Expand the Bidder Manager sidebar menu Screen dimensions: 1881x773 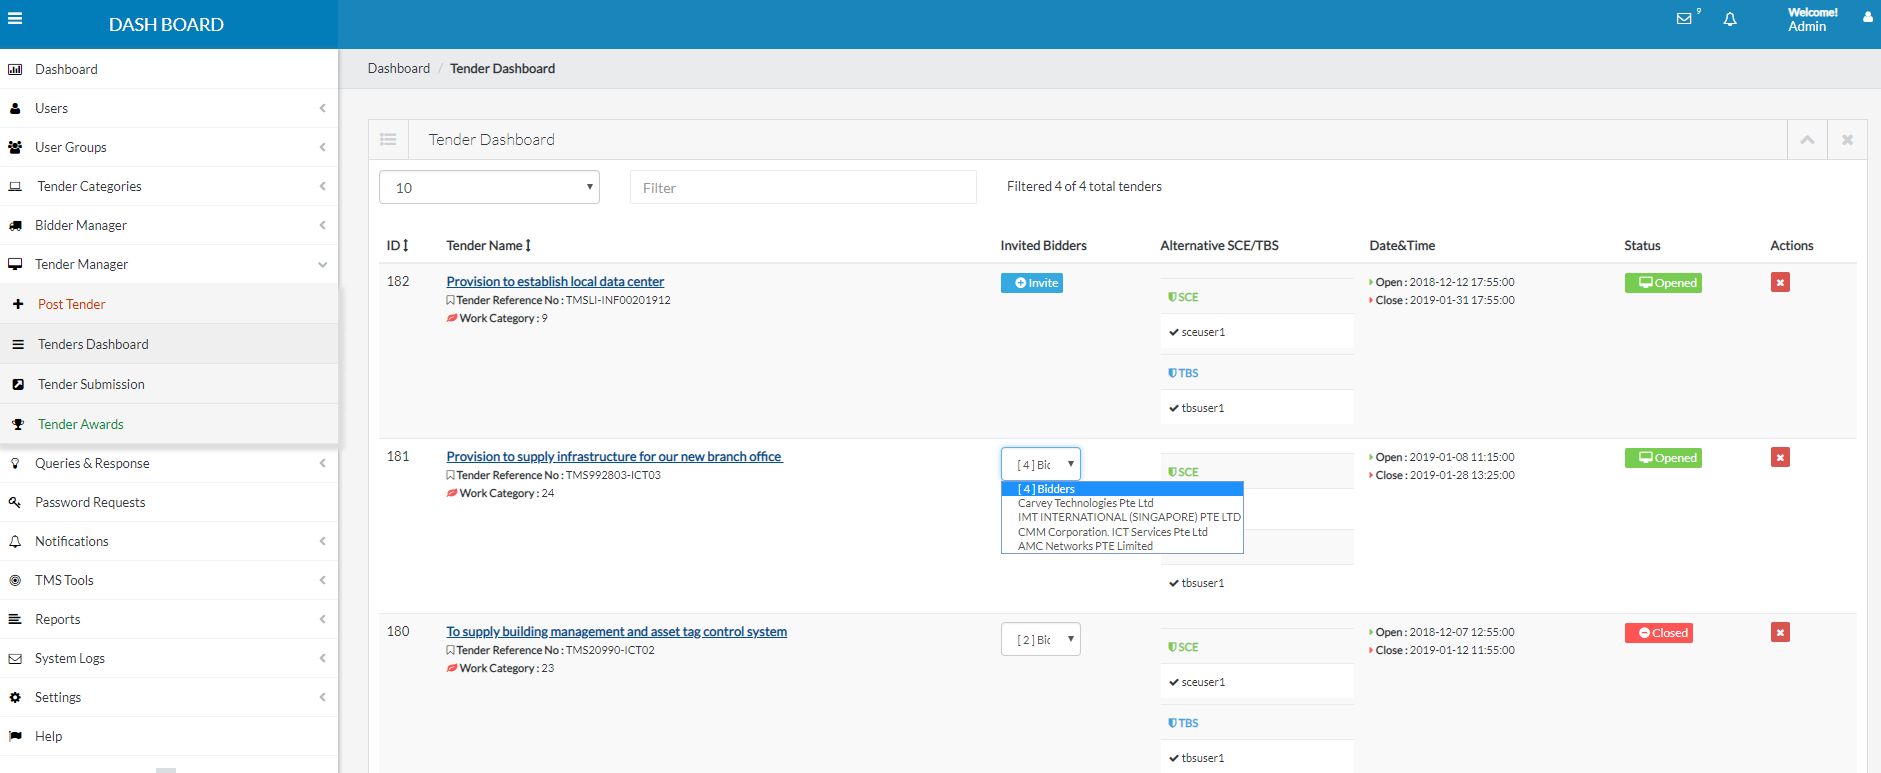point(168,225)
